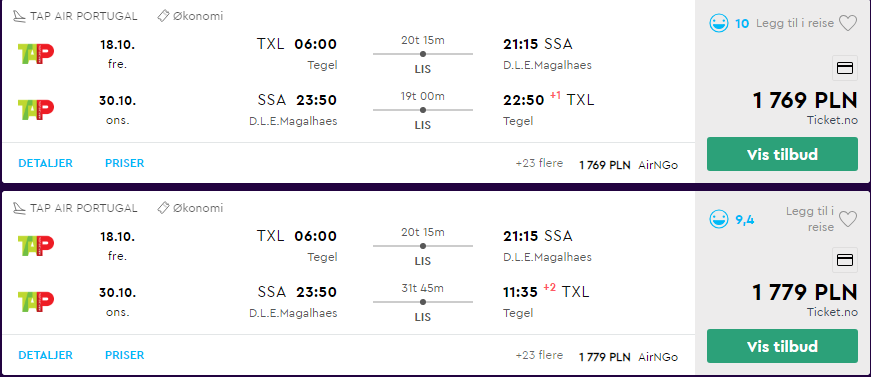
Task: Click the heart icon on the 1 779 PLN flight
Action: pos(848,219)
